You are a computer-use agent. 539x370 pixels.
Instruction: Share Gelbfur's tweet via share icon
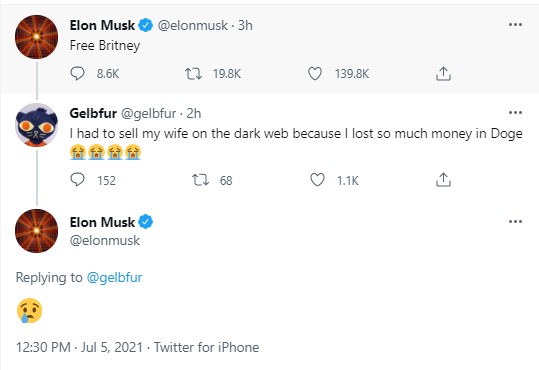click(443, 179)
